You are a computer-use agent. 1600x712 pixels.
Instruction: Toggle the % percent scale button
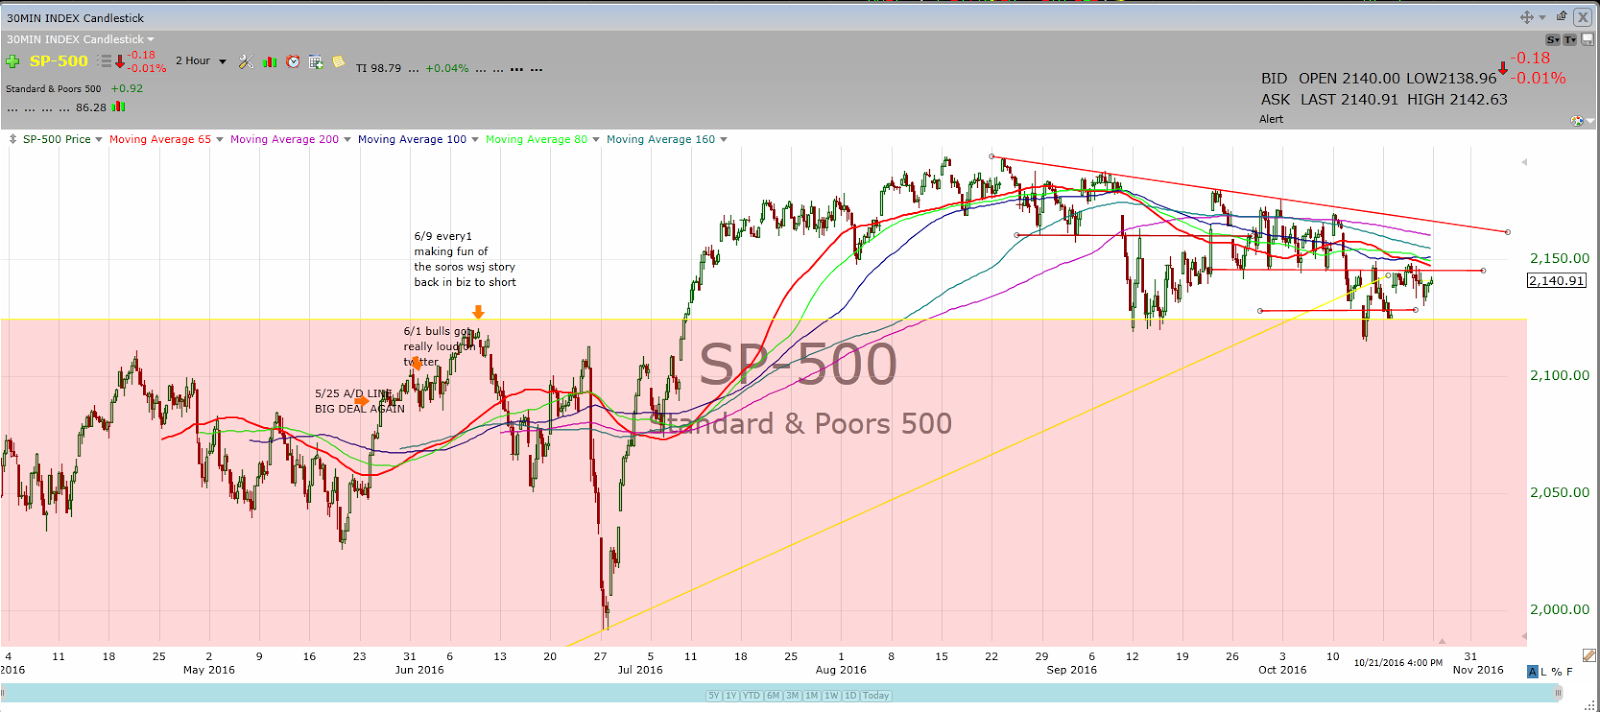pyautogui.click(x=1557, y=671)
